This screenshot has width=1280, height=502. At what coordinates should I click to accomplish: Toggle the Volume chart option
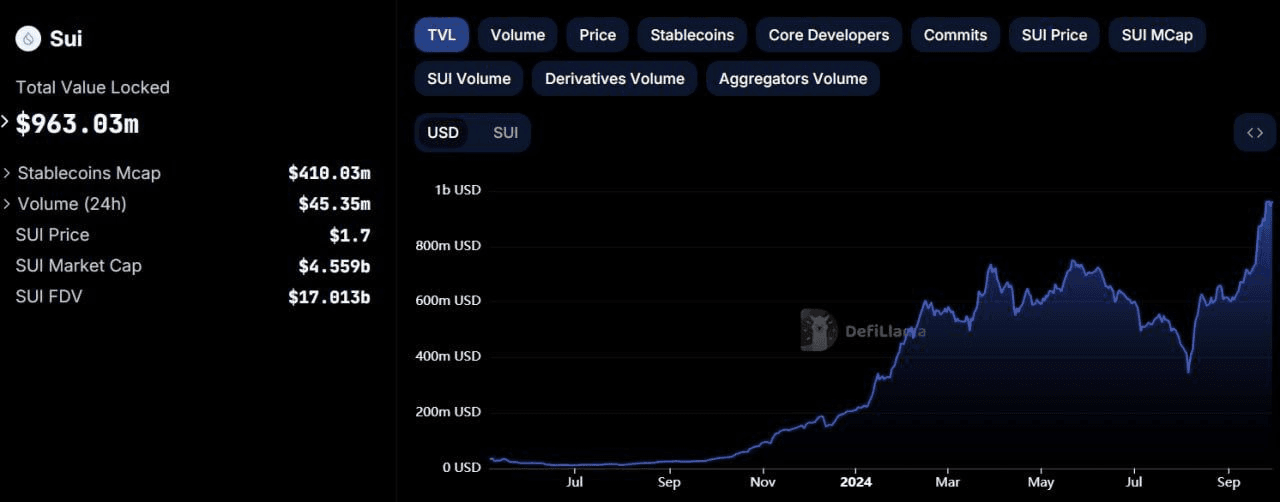[x=518, y=35]
